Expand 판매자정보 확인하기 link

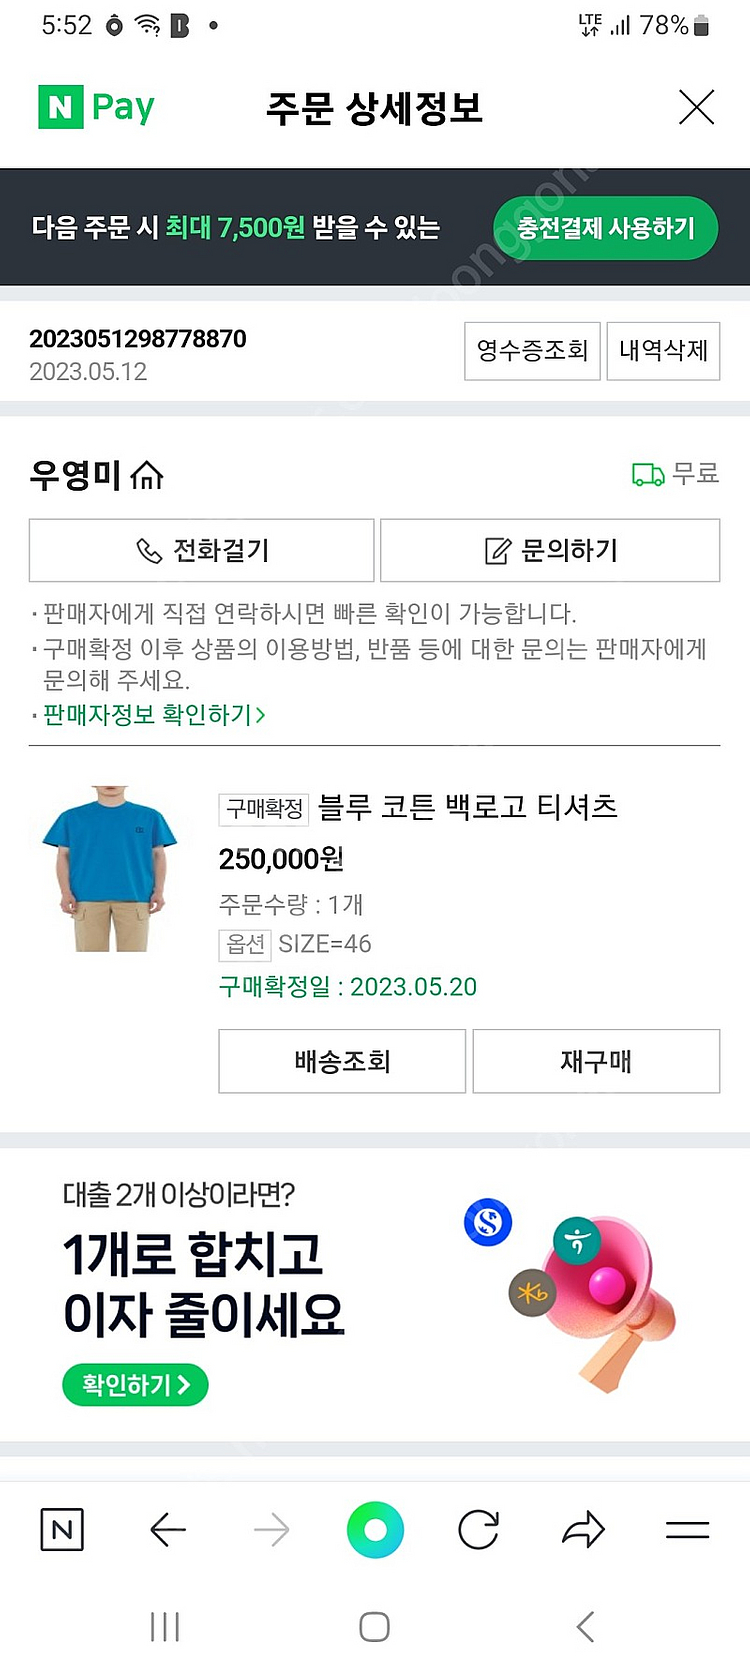tap(154, 715)
